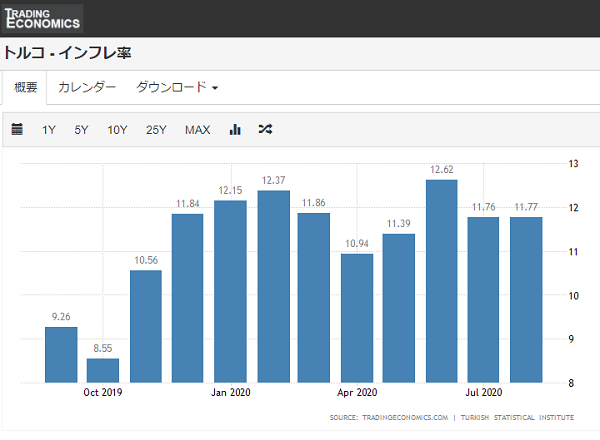Click the 12.15 bar for Jan 2020
The image size is (600, 440).
230,292
